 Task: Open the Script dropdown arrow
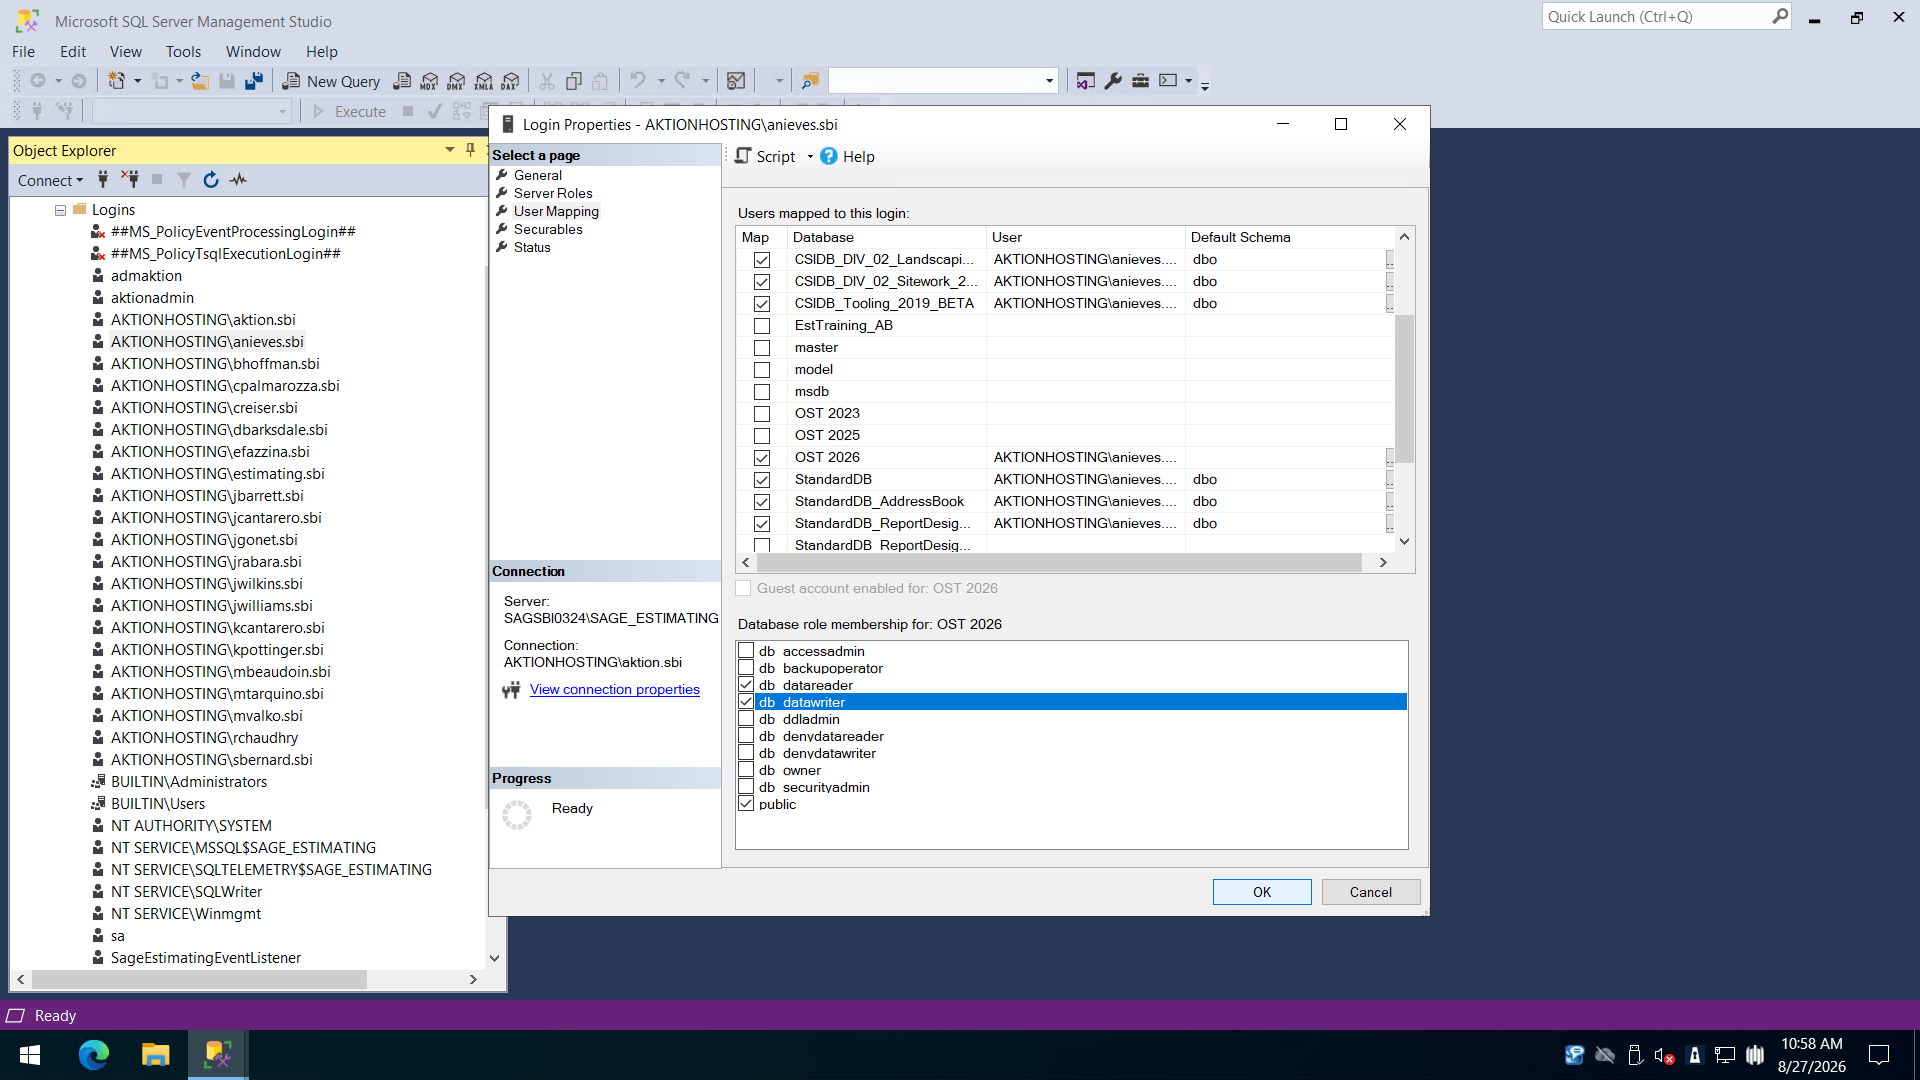[810, 157]
